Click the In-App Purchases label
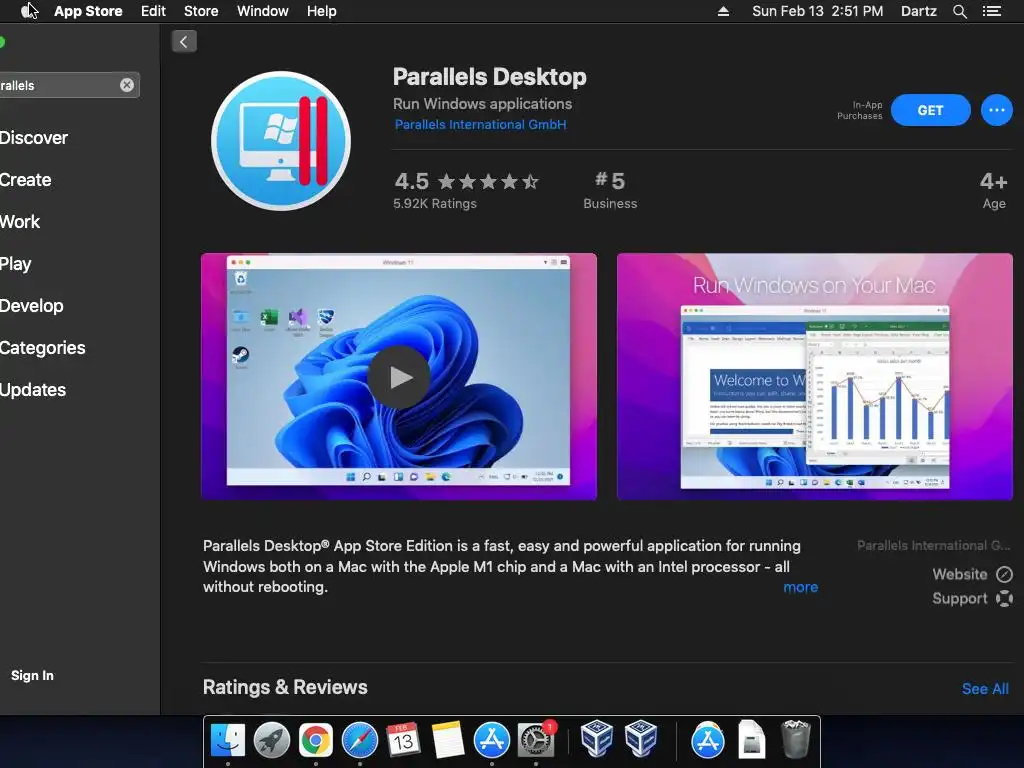This screenshot has height=768, width=1024. coord(859,110)
